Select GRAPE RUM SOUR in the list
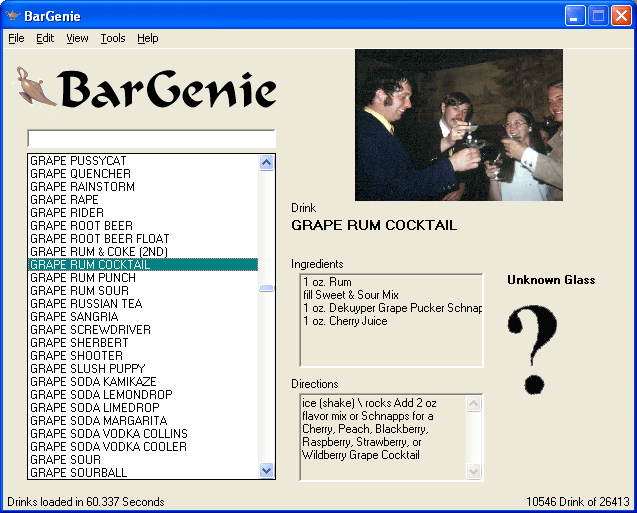 [x=143, y=291]
